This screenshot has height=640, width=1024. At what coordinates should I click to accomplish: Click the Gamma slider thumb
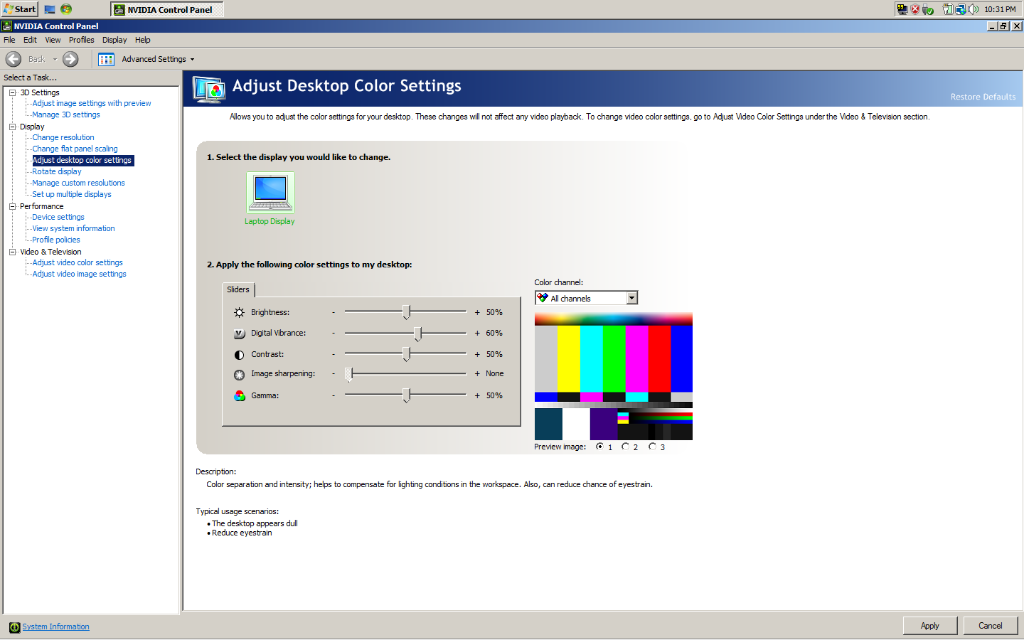click(406, 395)
